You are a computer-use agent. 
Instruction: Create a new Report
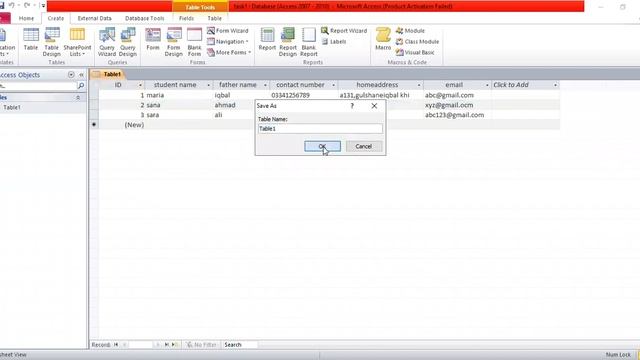(267, 40)
